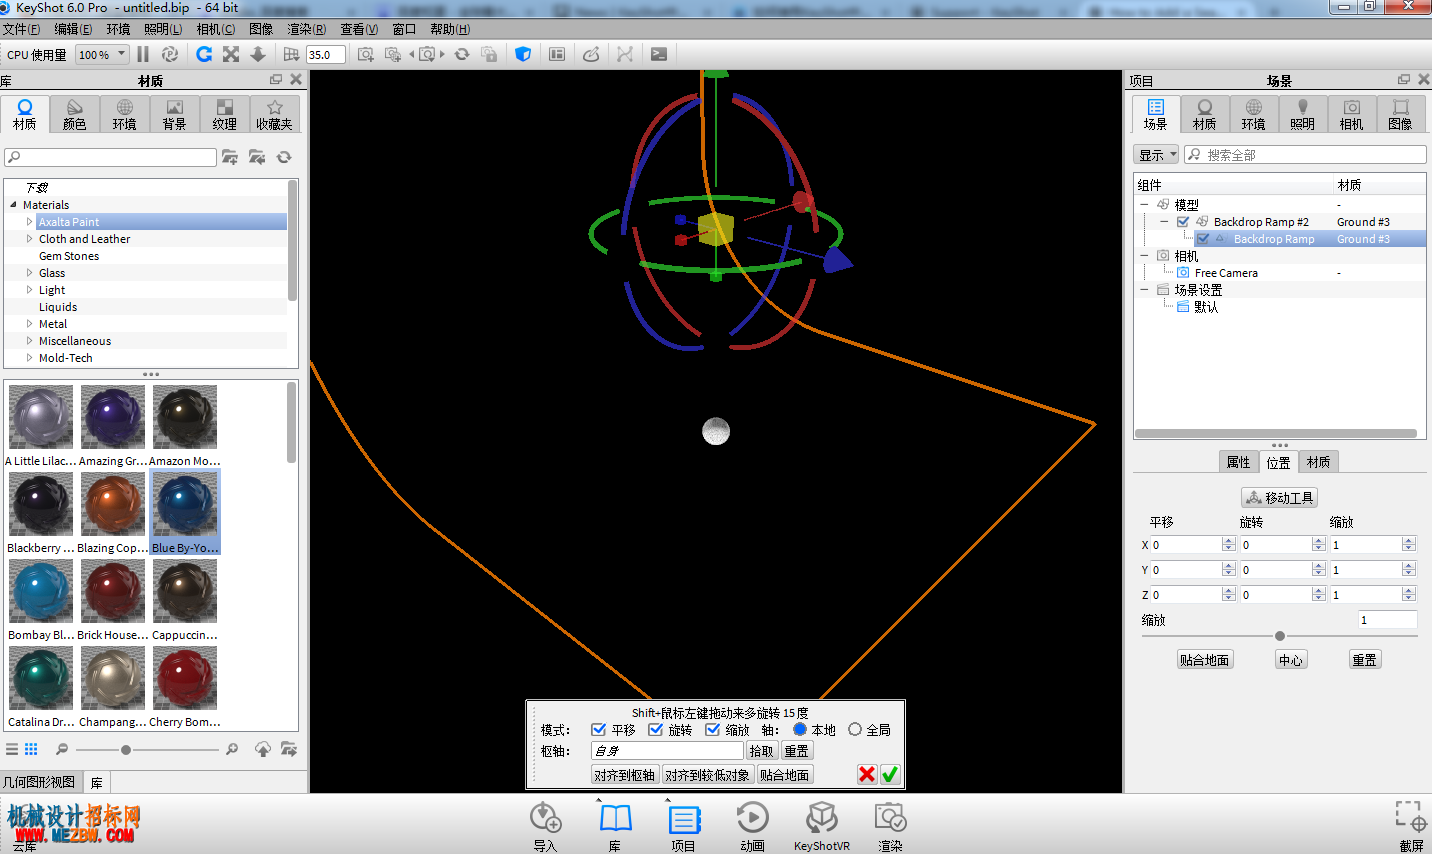Click 对齐到枢轴 align to pivot button
Screen dimensions: 1432x854
(624, 775)
